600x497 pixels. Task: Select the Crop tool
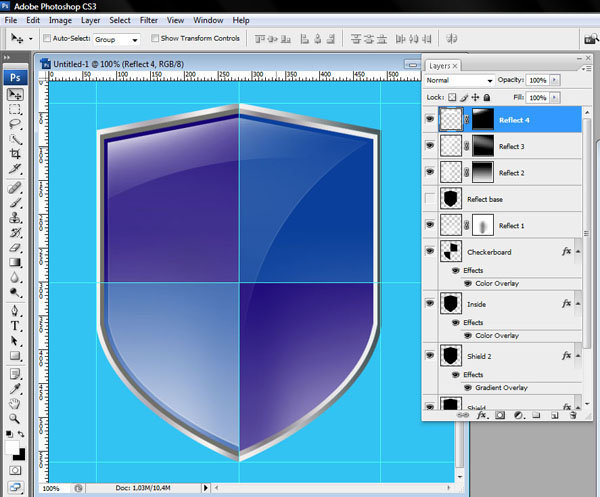tap(15, 154)
